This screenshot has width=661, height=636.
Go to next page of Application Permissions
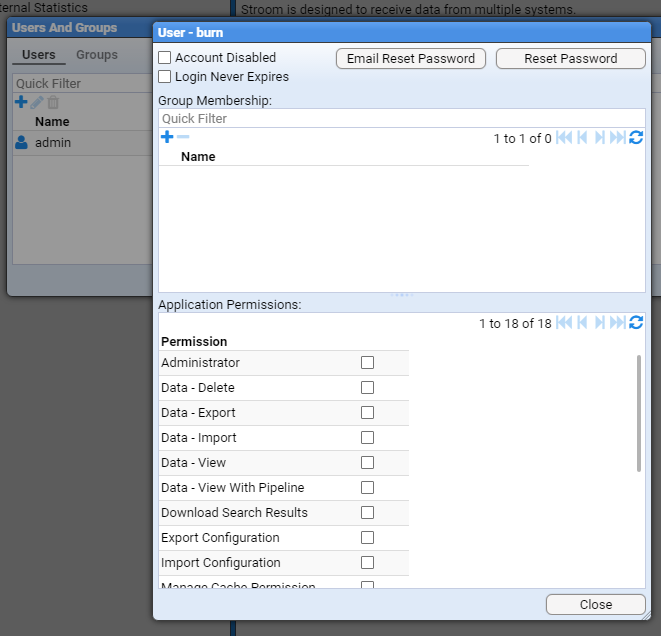600,322
